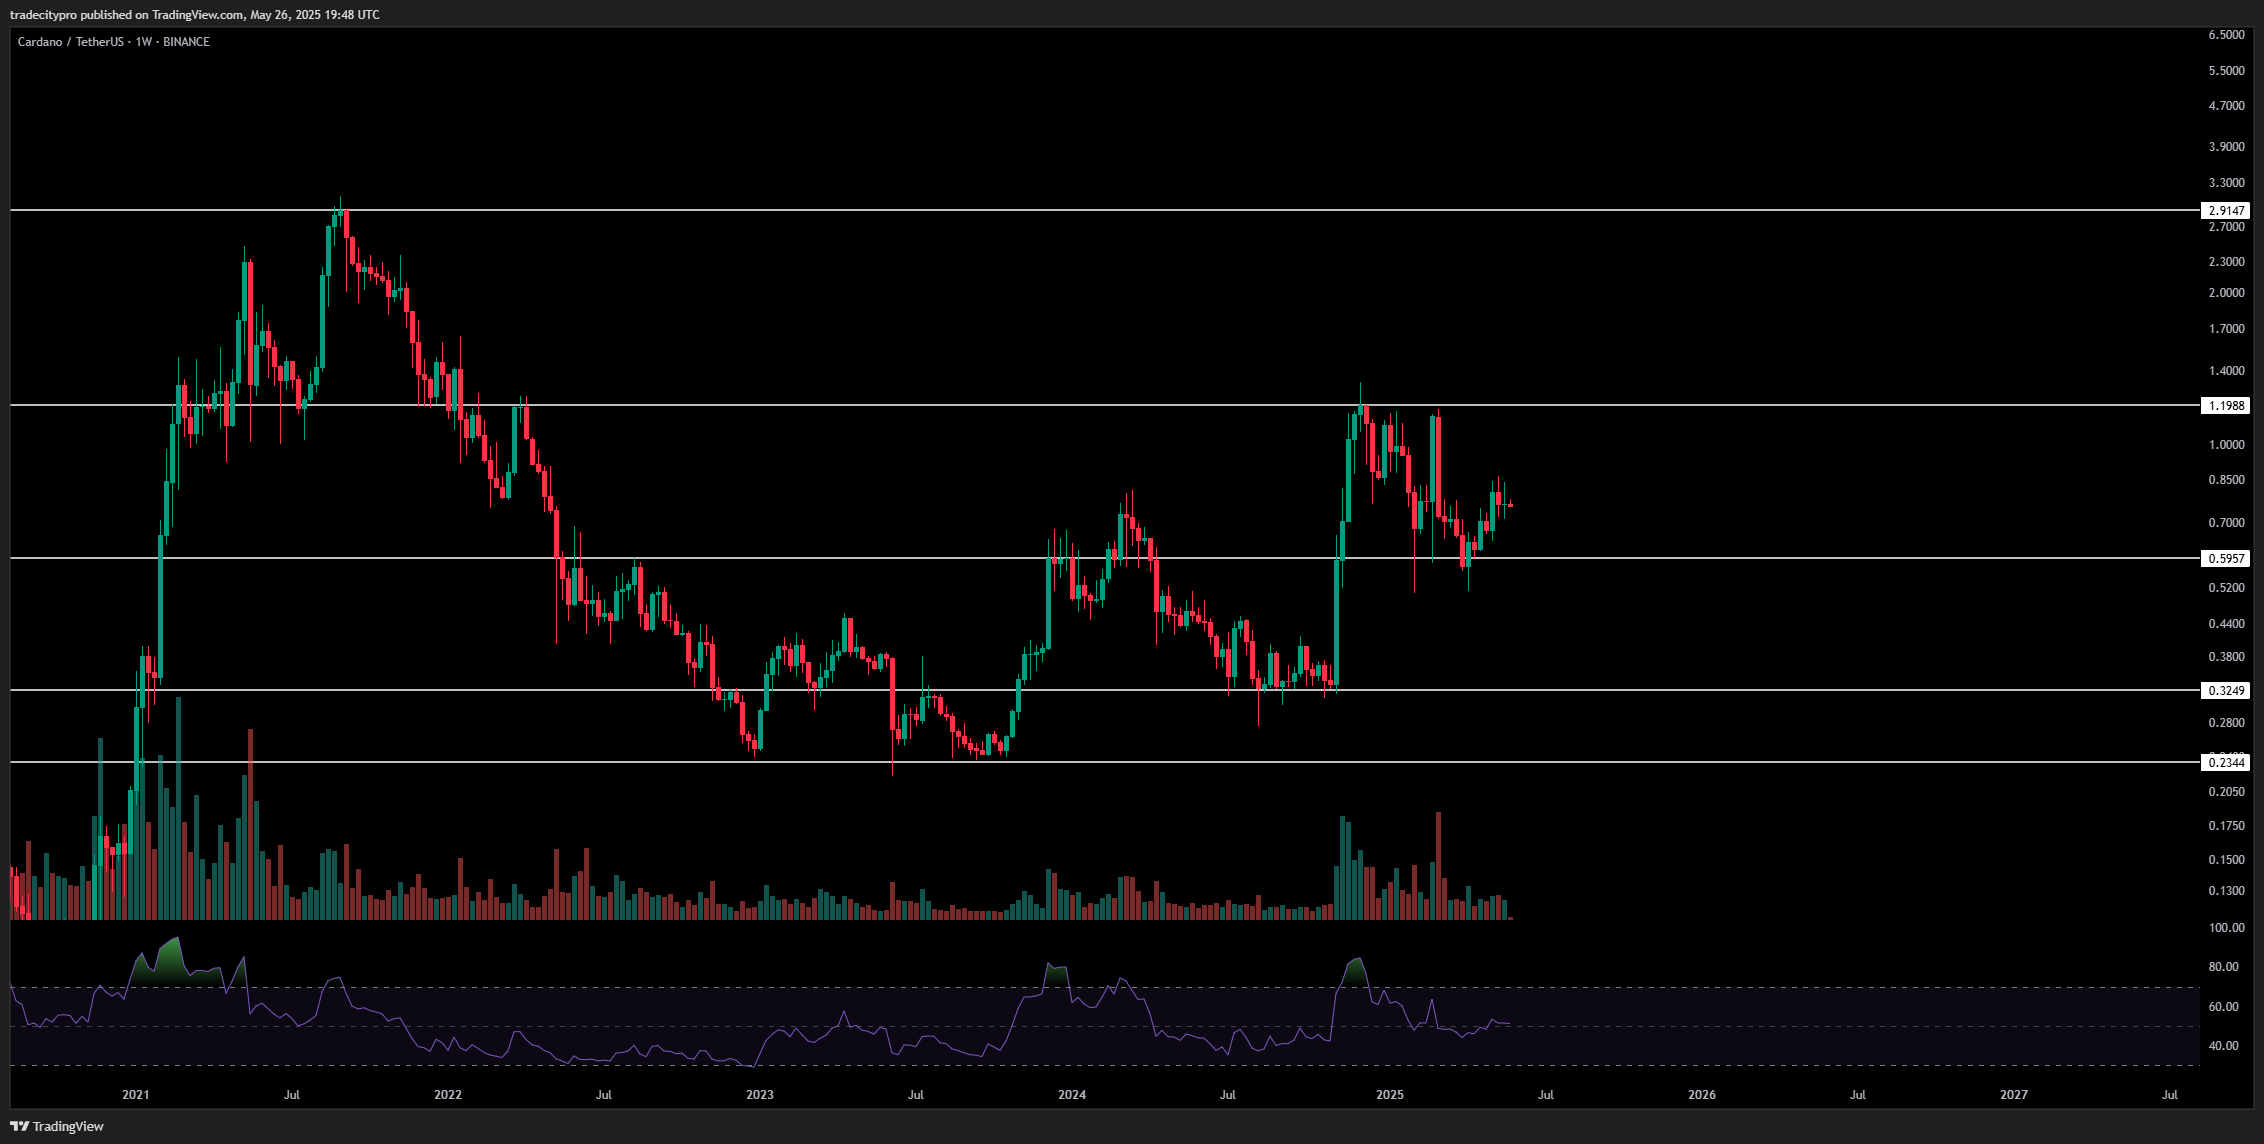Click the 3.3000 price axis label
The image size is (2264, 1144).
click(x=2226, y=182)
